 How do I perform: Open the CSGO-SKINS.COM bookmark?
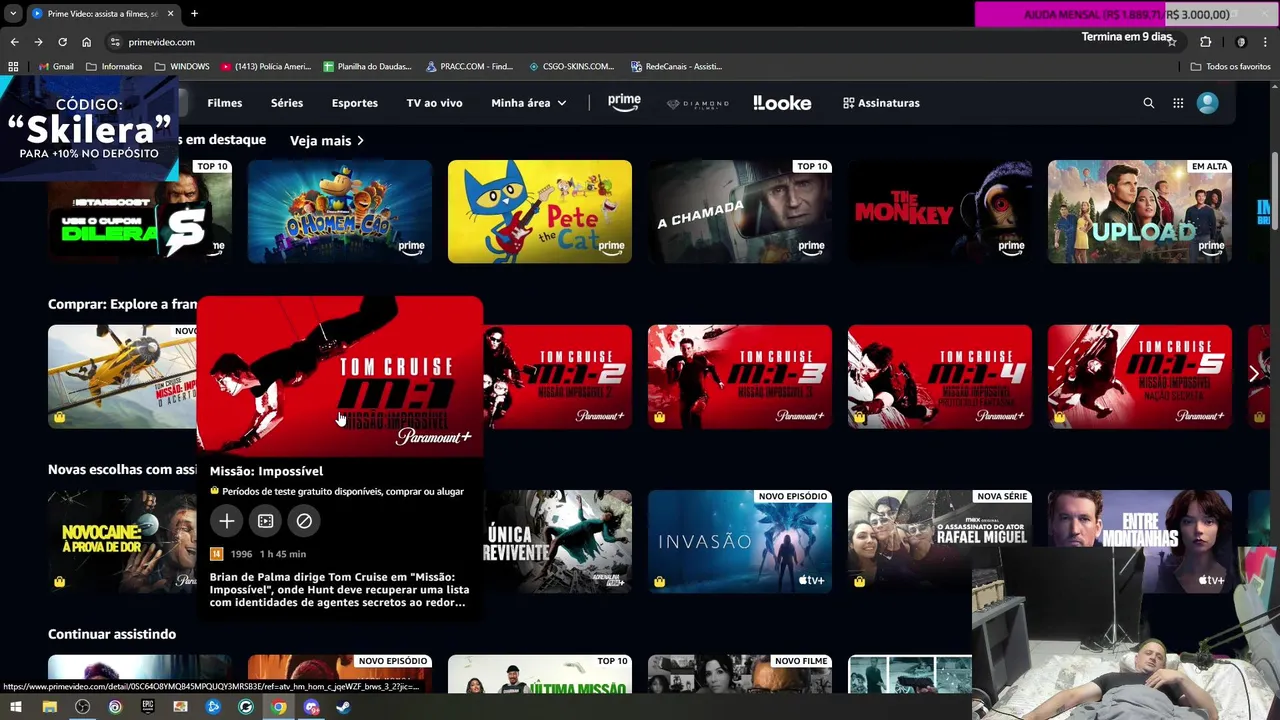[571, 66]
